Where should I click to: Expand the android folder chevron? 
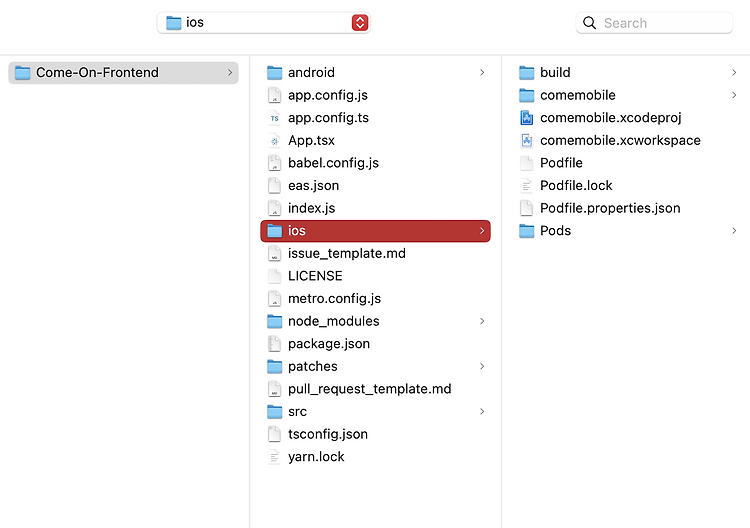tap(482, 72)
